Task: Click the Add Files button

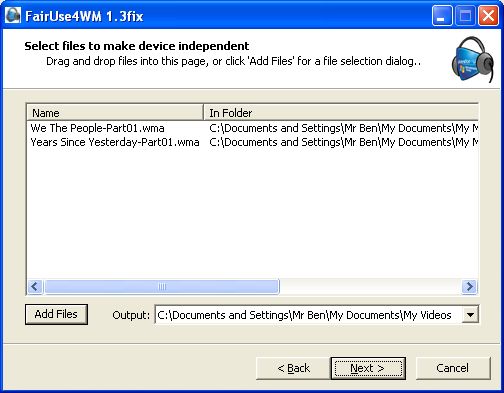Action: [x=56, y=314]
